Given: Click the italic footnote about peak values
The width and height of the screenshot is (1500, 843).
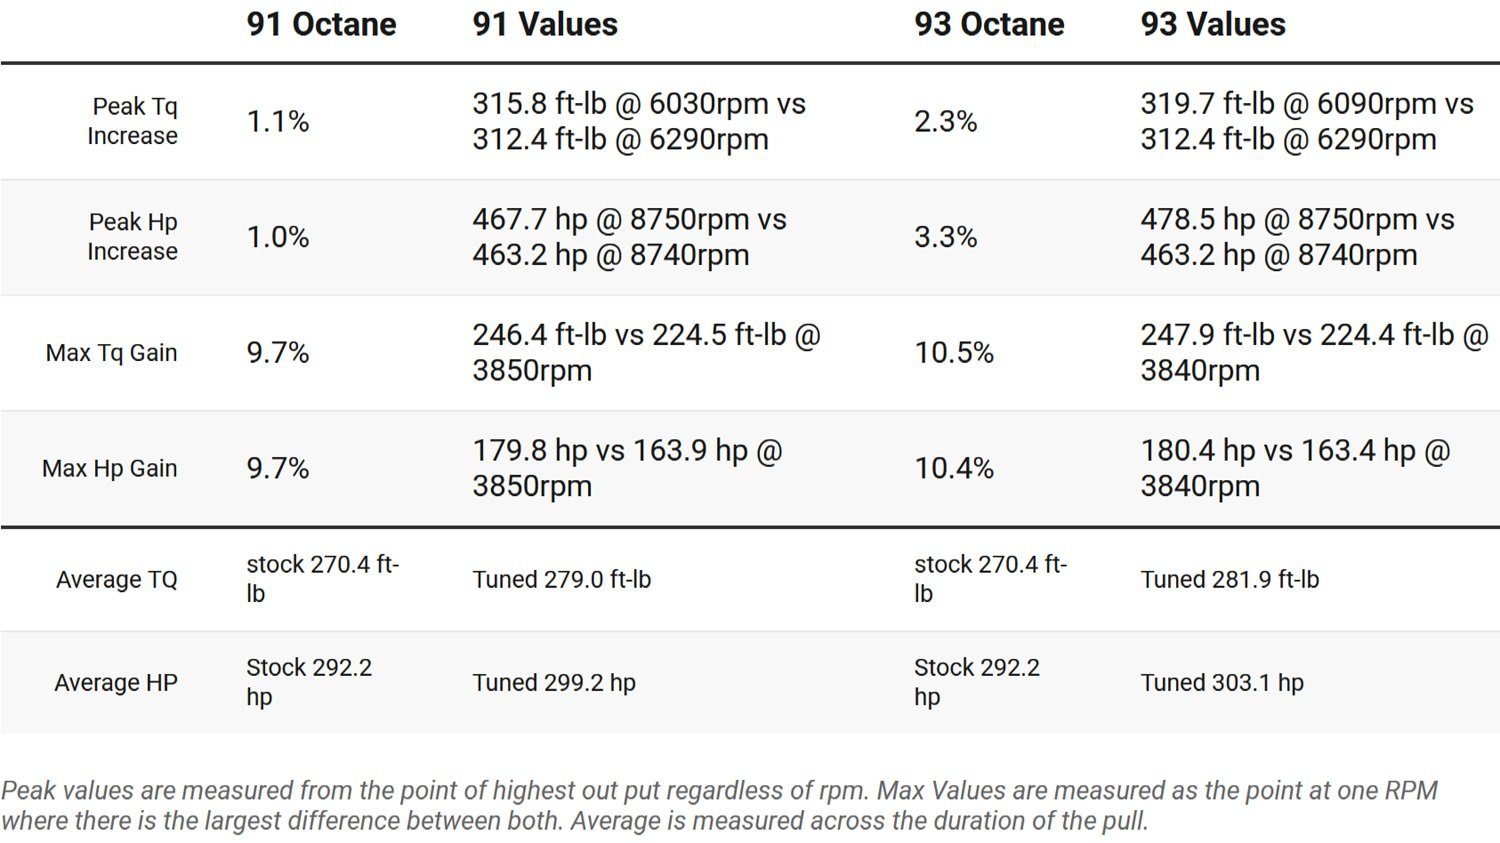Looking at the screenshot, I should [718, 806].
